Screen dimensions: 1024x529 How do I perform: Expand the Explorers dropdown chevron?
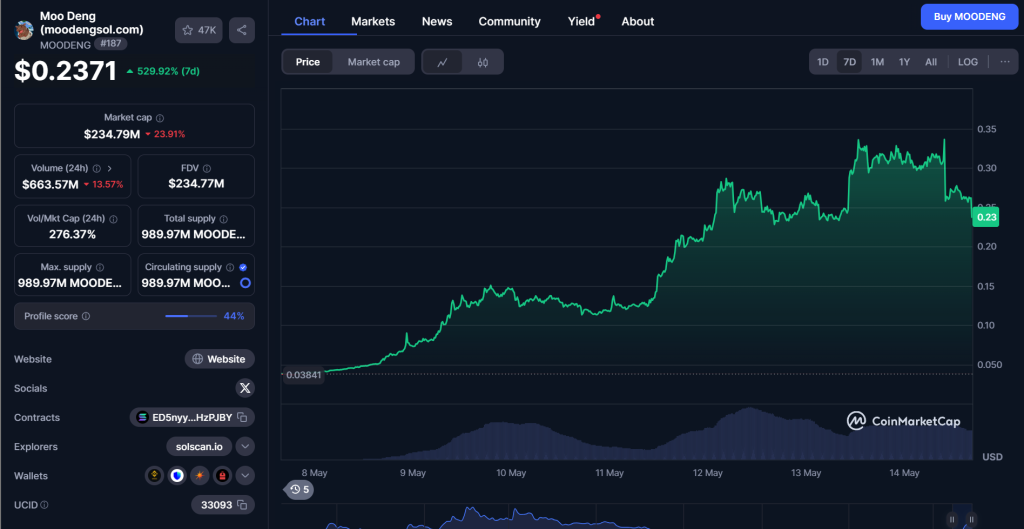point(245,447)
